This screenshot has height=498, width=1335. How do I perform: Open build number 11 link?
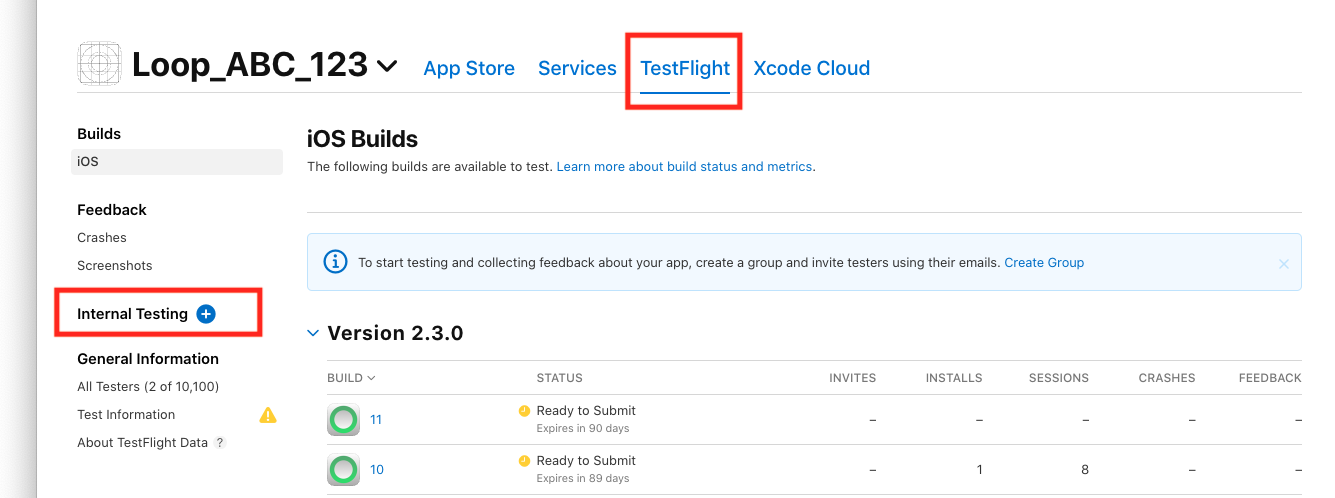376,420
